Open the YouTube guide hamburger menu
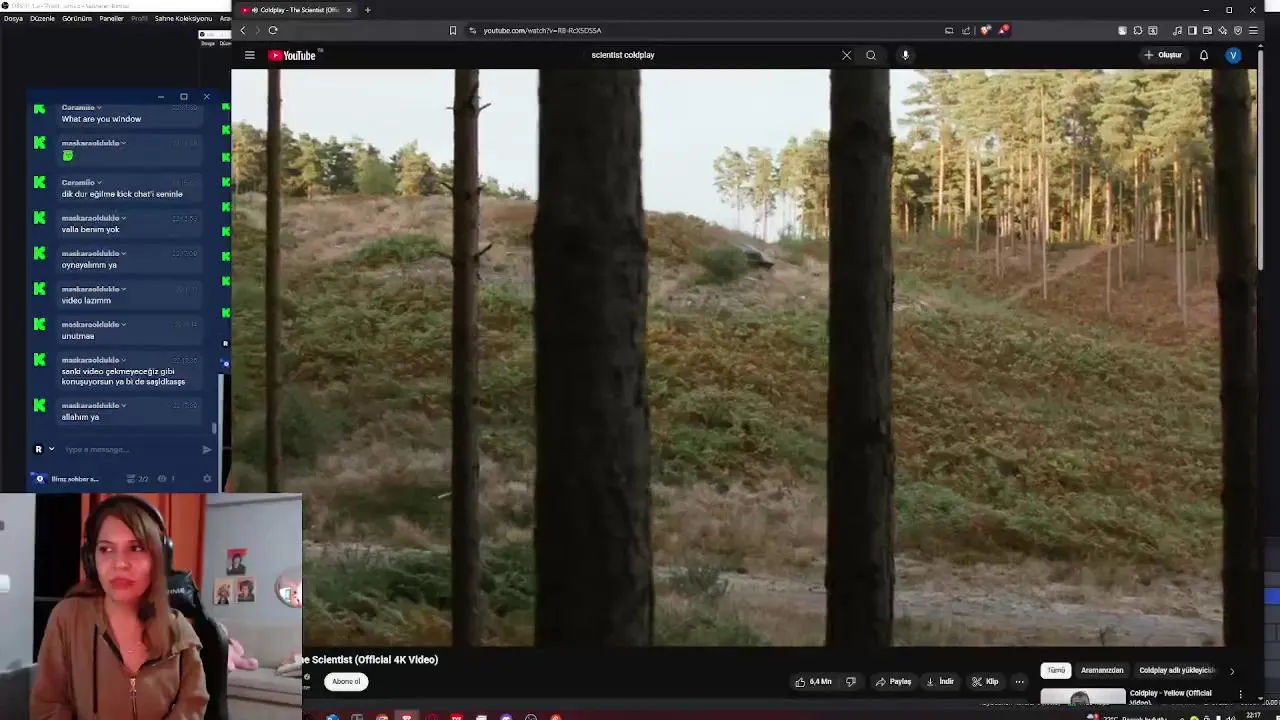This screenshot has width=1280, height=720. click(x=250, y=55)
